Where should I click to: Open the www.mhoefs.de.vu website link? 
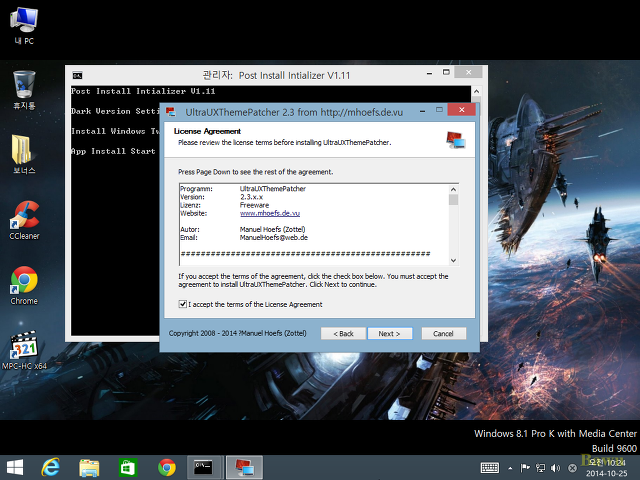click(x=270, y=213)
